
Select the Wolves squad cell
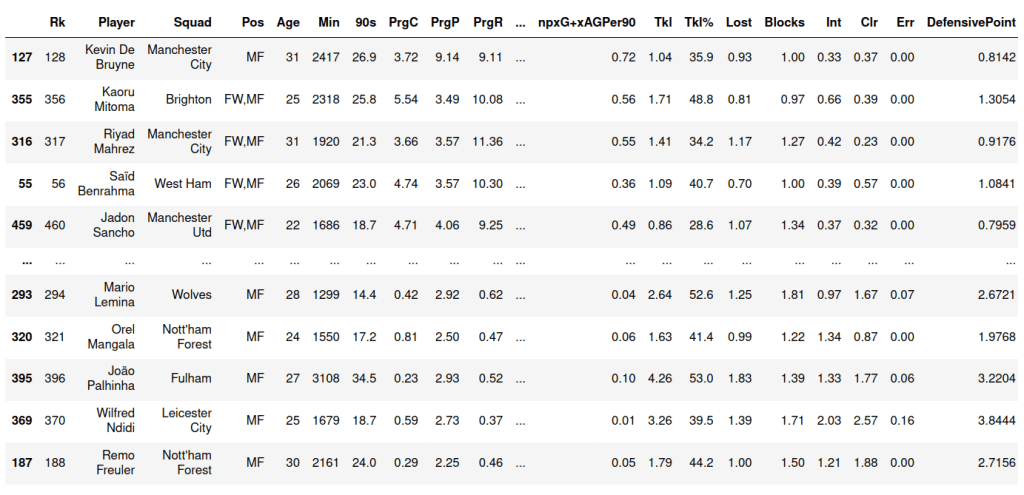[x=190, y=294]
